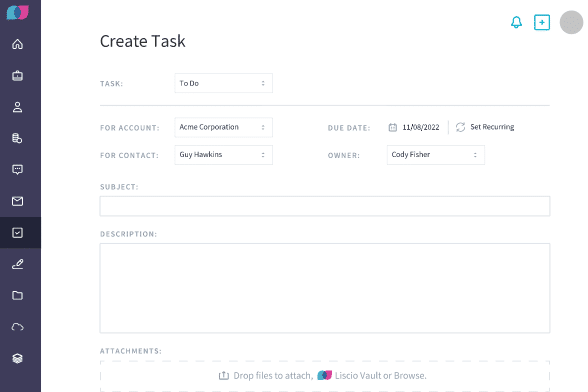Open the chat messages icon in sidebar
The width and height of the screenshot is (588, 392).
pyautogui.click(x=17, y=170)
